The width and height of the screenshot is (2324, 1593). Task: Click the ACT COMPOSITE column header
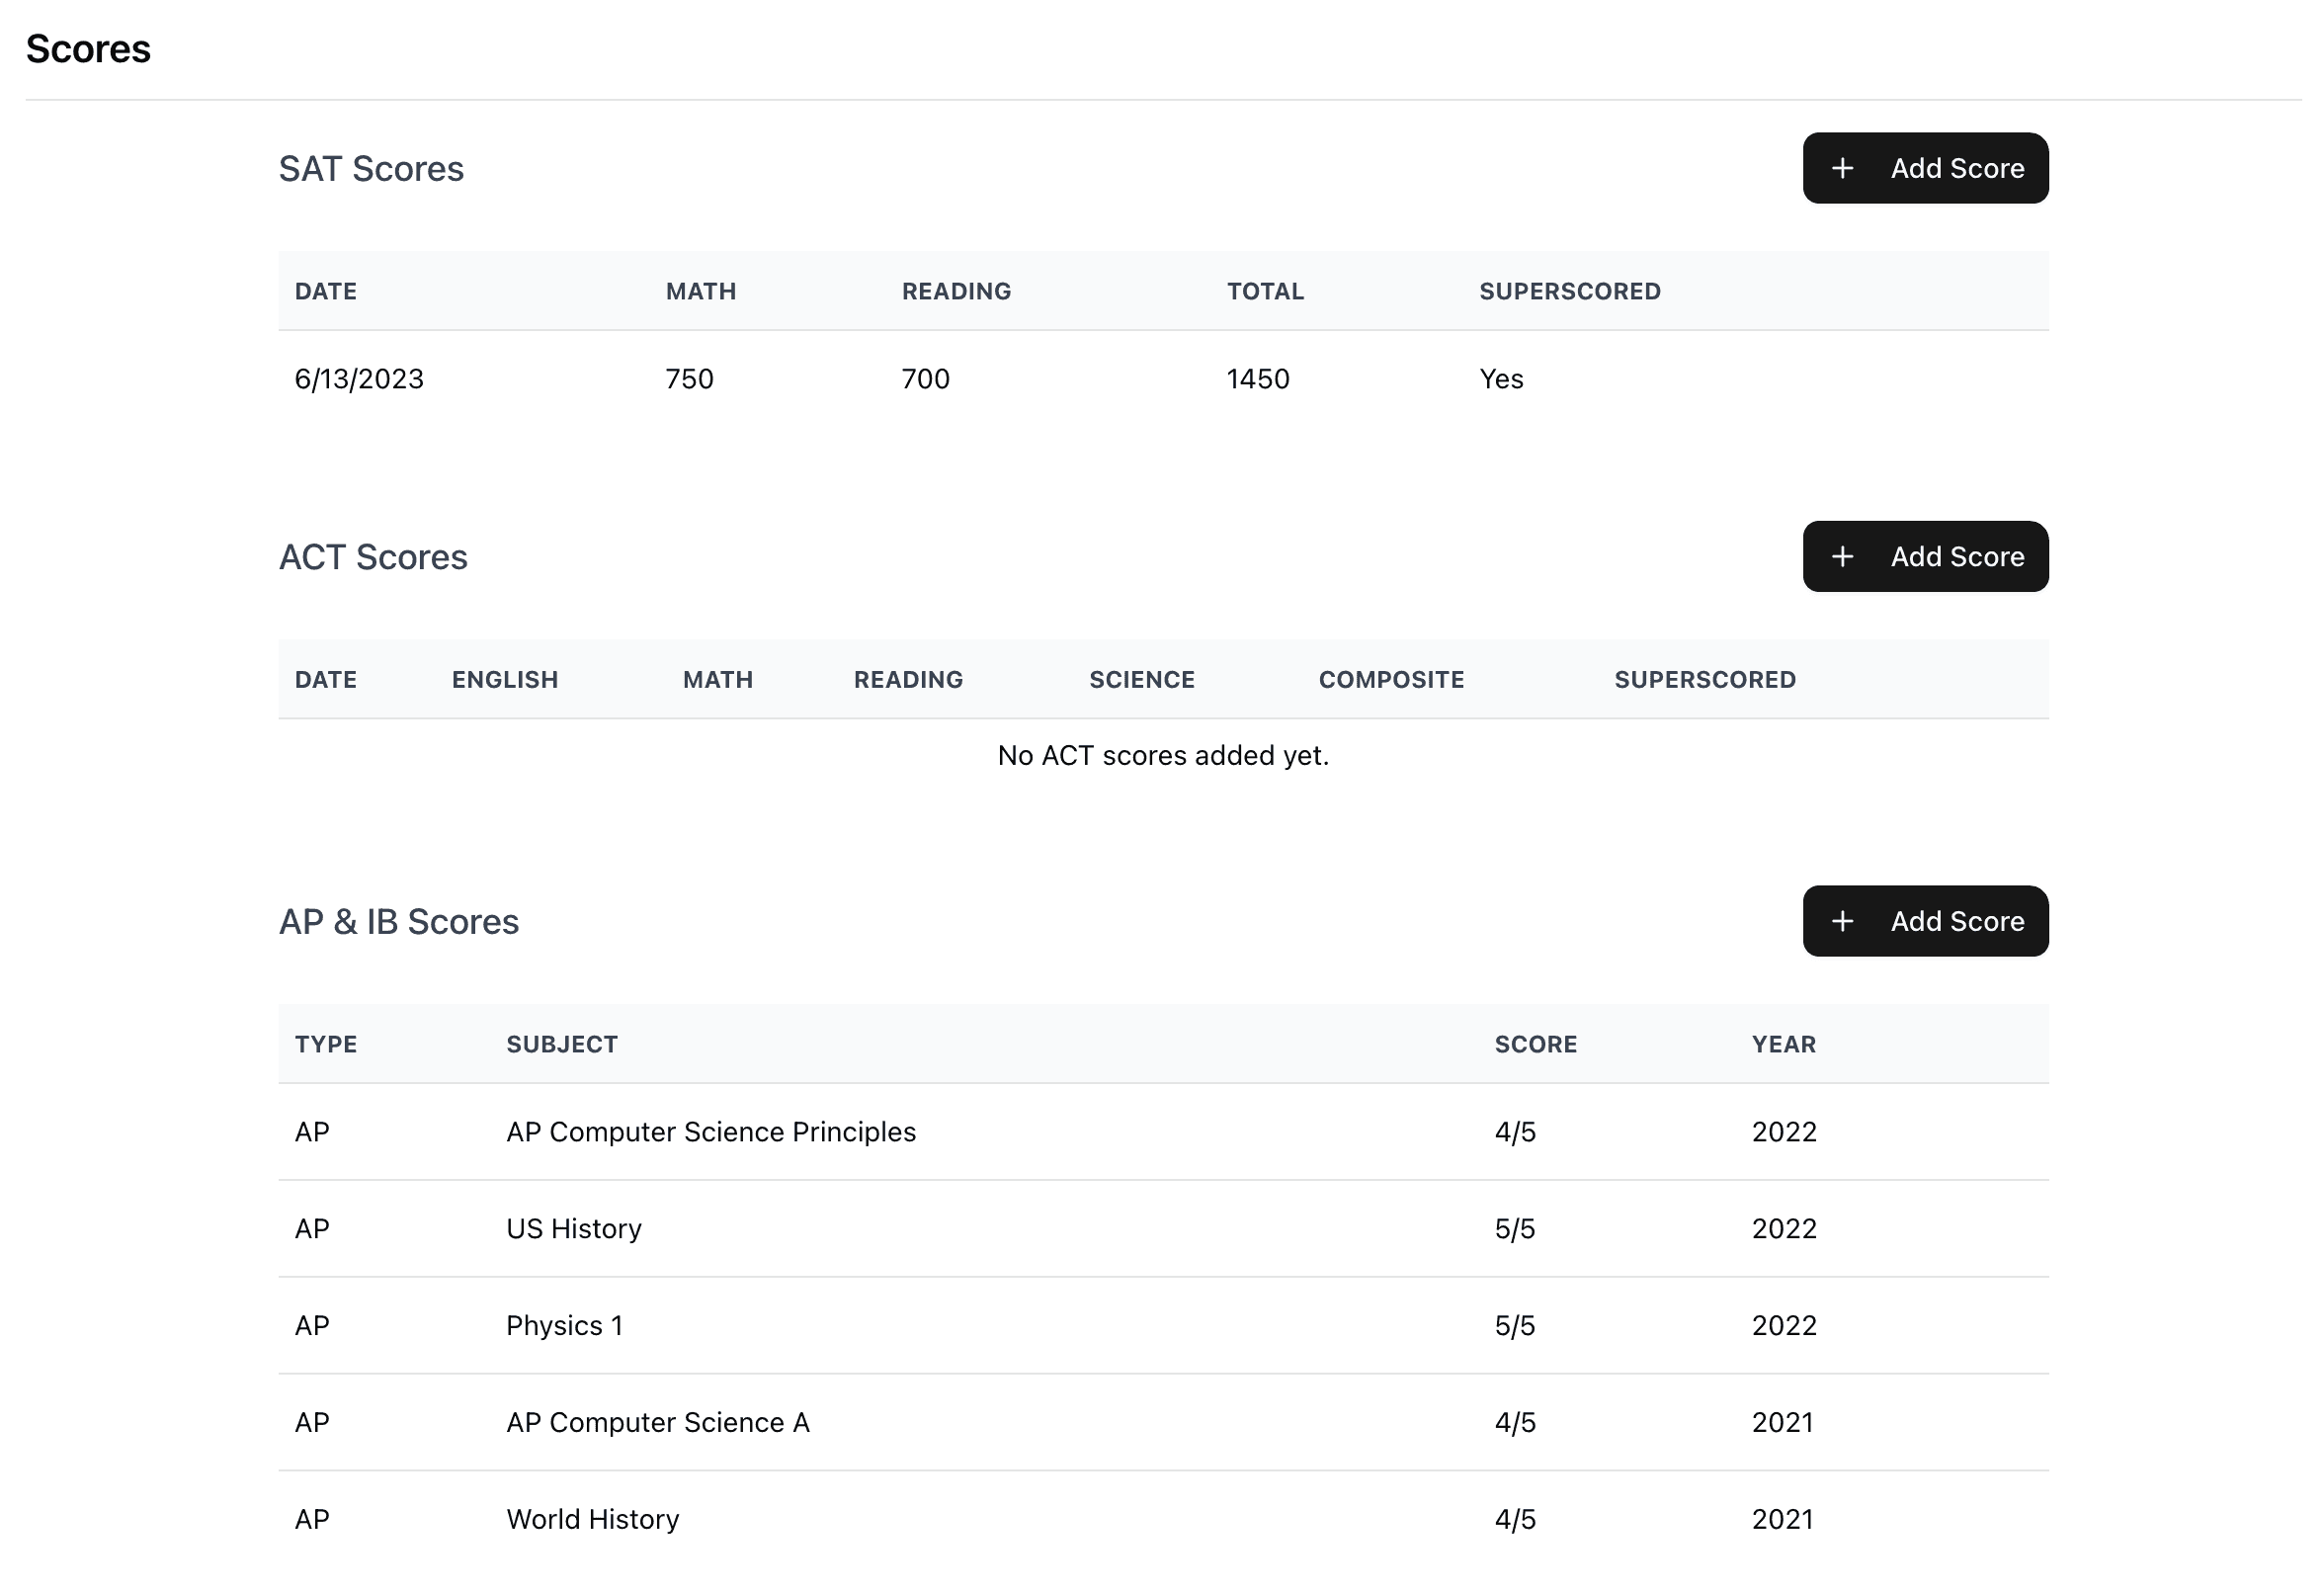pyautogui.click(x=1391, y=680)
